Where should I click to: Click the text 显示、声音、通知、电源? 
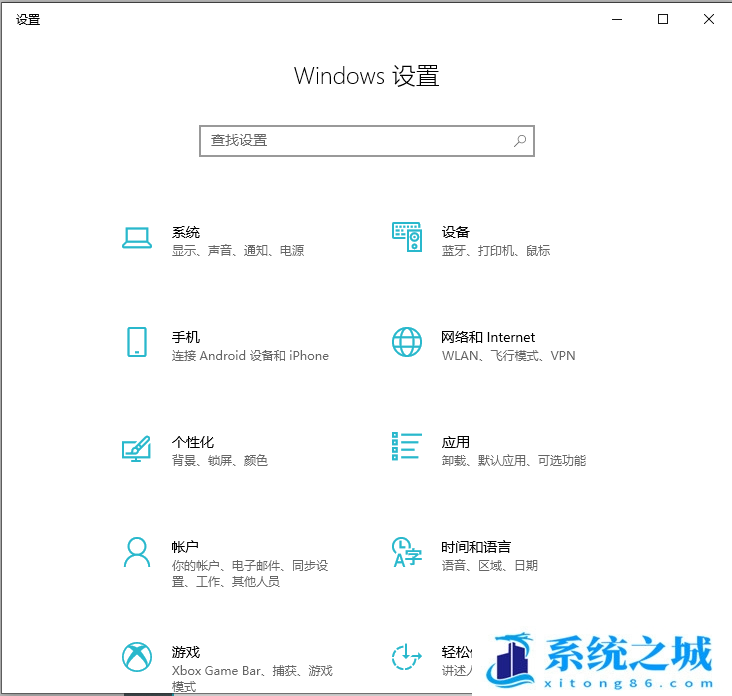238,251
